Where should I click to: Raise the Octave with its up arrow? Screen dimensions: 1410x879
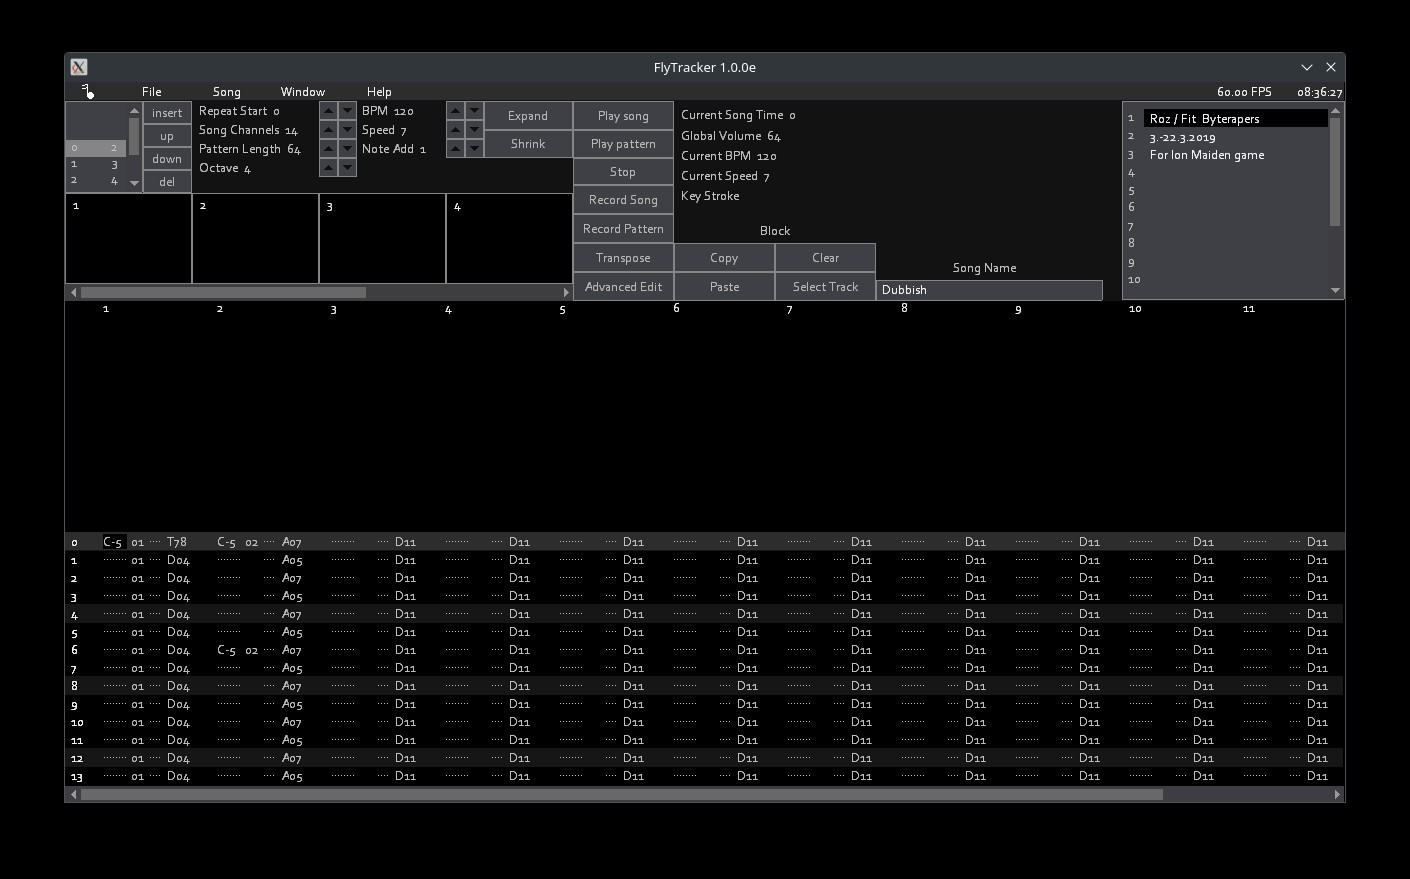328,168
